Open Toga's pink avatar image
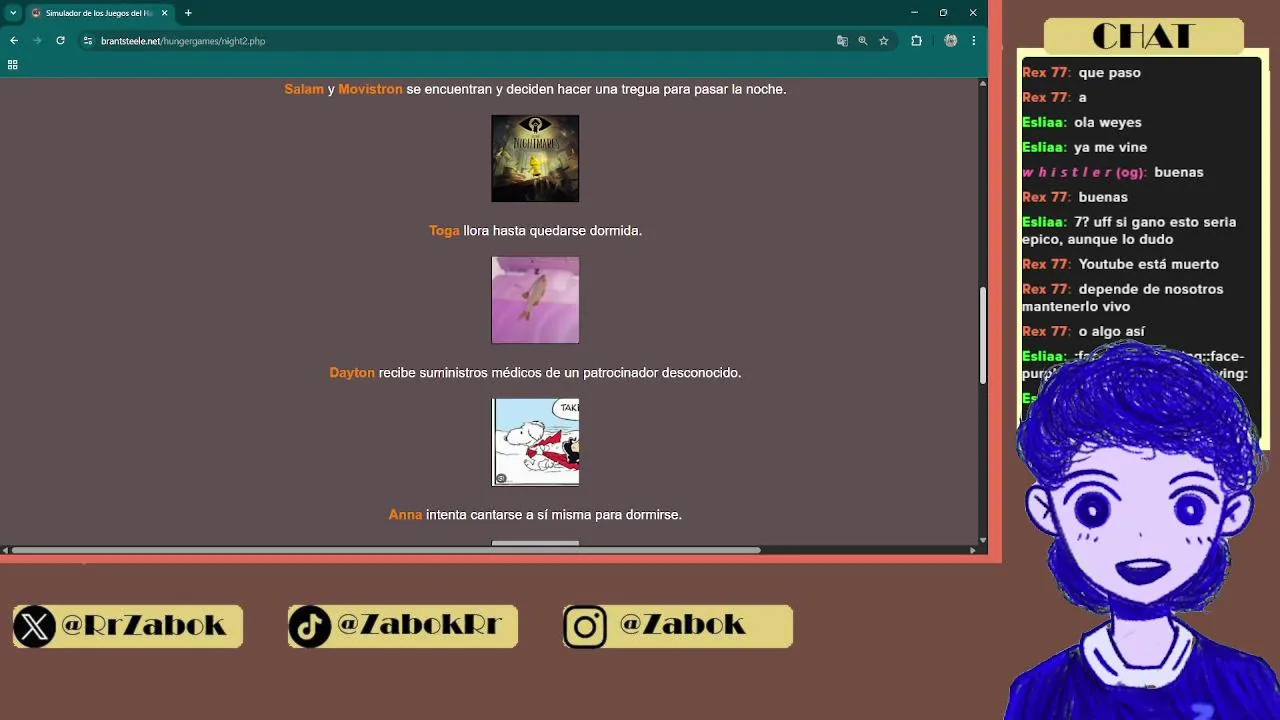 click(x=535, y=300)
